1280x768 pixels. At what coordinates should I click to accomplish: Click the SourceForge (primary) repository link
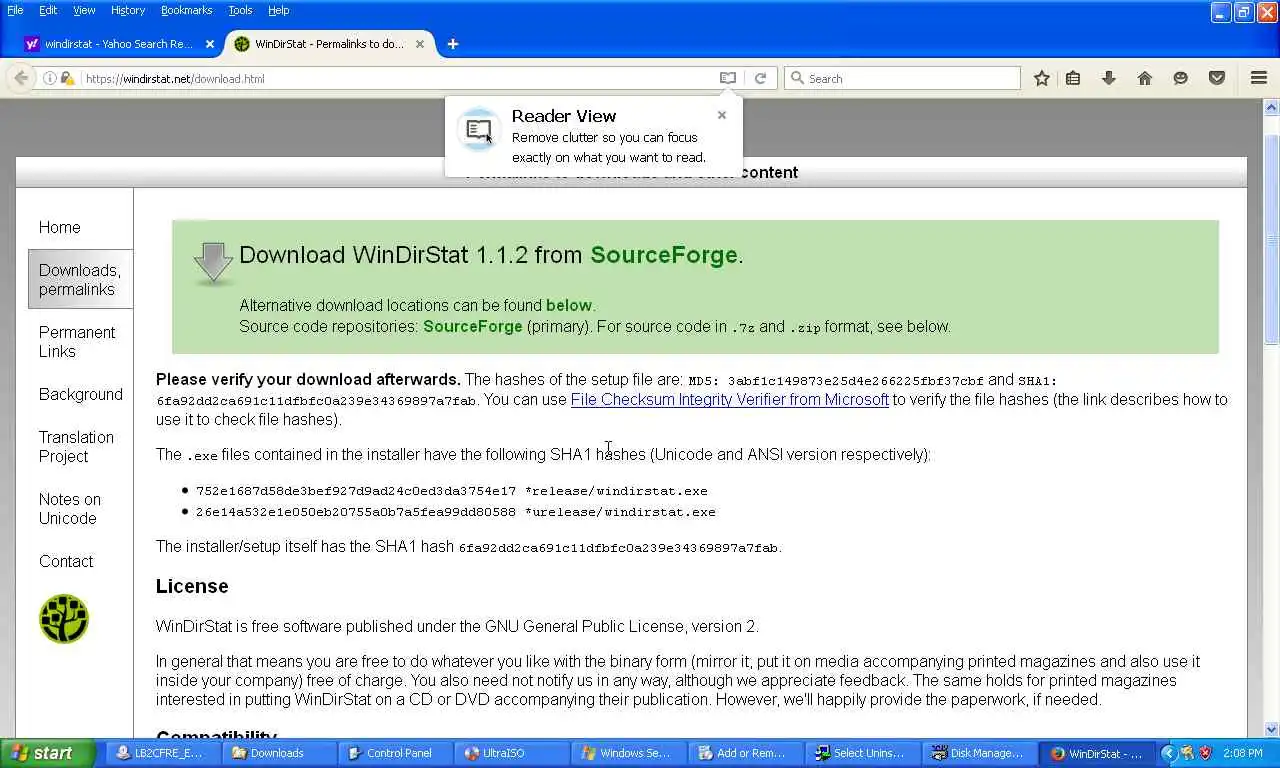(x=473, y=326)
